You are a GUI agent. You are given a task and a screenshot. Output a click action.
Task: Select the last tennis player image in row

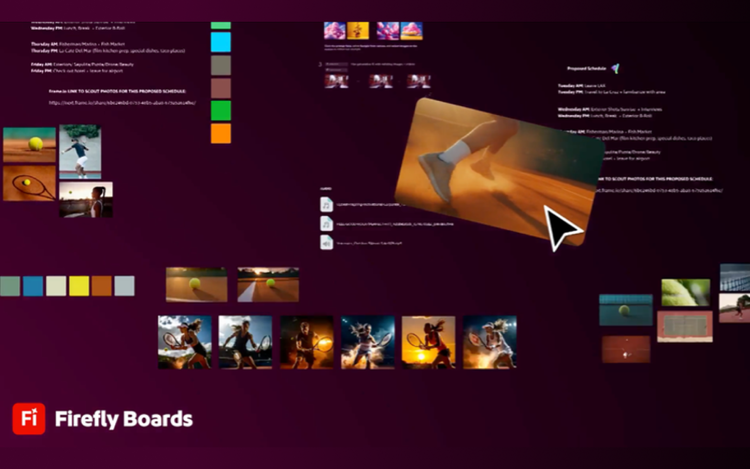click(490, 342)
